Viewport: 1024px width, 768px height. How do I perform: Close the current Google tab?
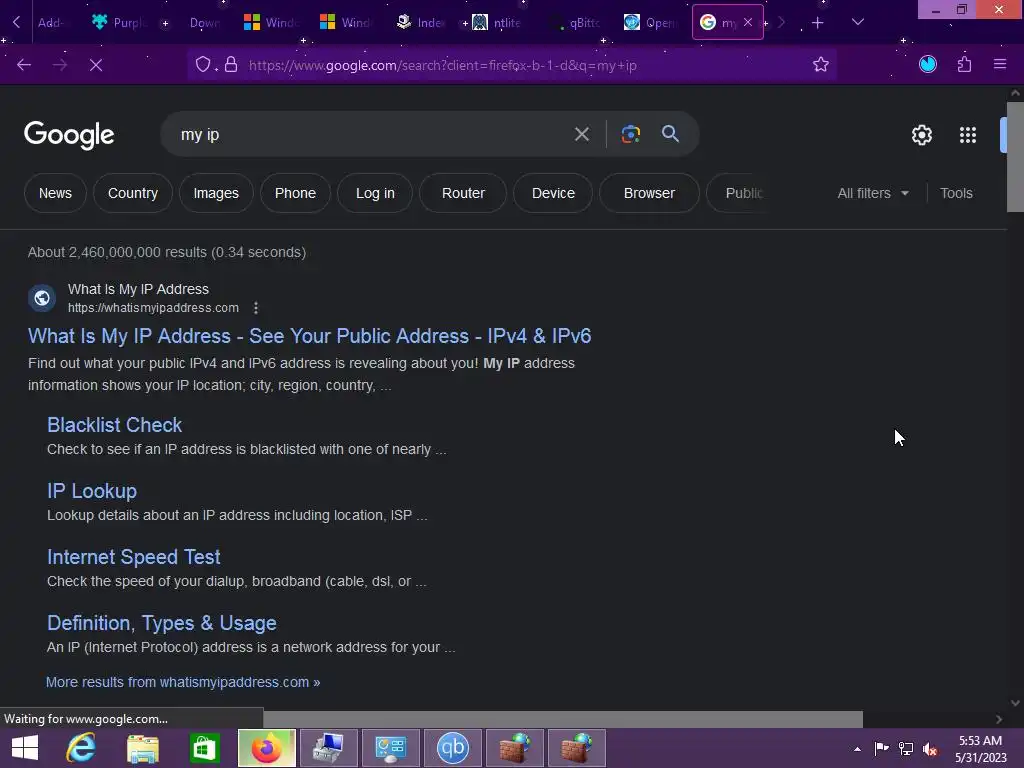click(x=748, y=22)
